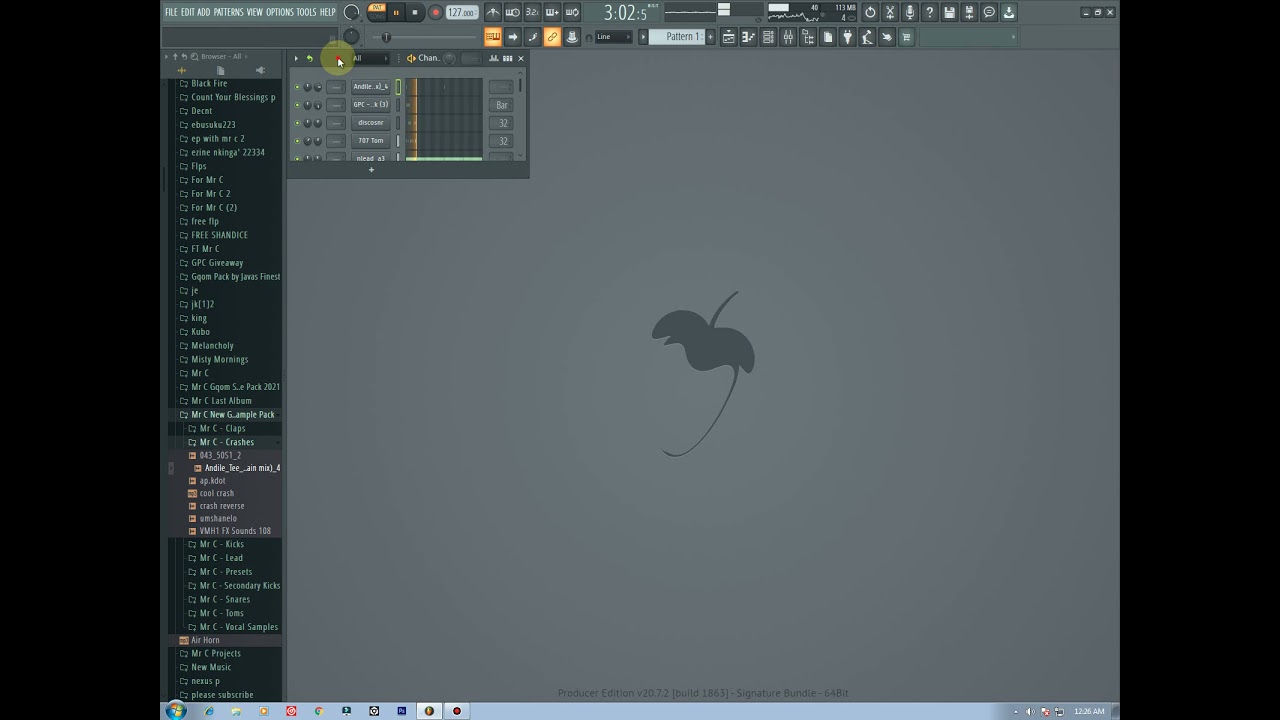The width and height of the screenshot is (1280, 720).
Task: Click the graph editor icon in channel rack
Action: coord(493,58)
